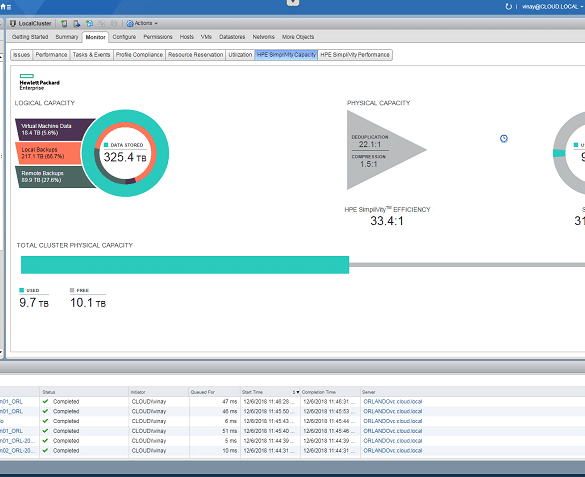The width and height of the screenshot is (585, 477).
Task: Click the green check in the 51 ms row
Action: tap(46, 431)
